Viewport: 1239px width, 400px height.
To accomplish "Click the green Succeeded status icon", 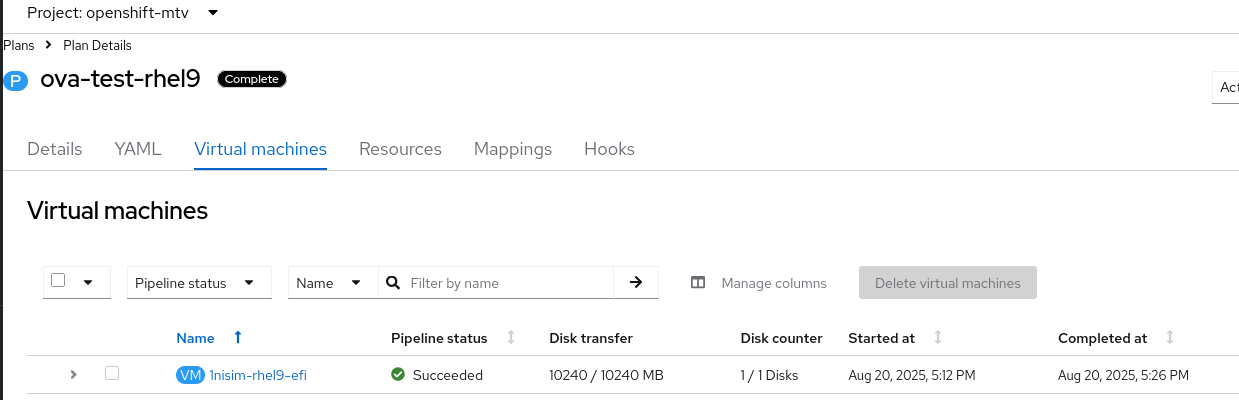I will 398,375.
